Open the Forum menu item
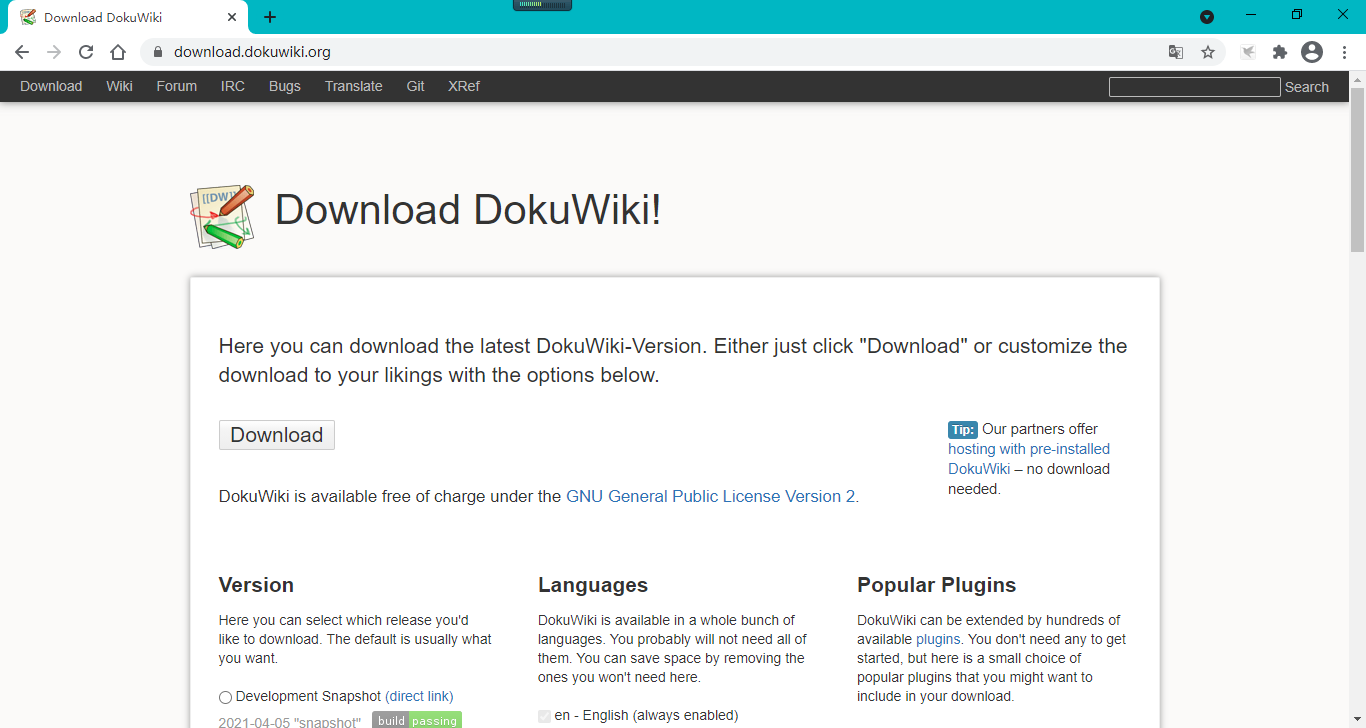This screenshot has width=1366, height=728. point(176,86)
